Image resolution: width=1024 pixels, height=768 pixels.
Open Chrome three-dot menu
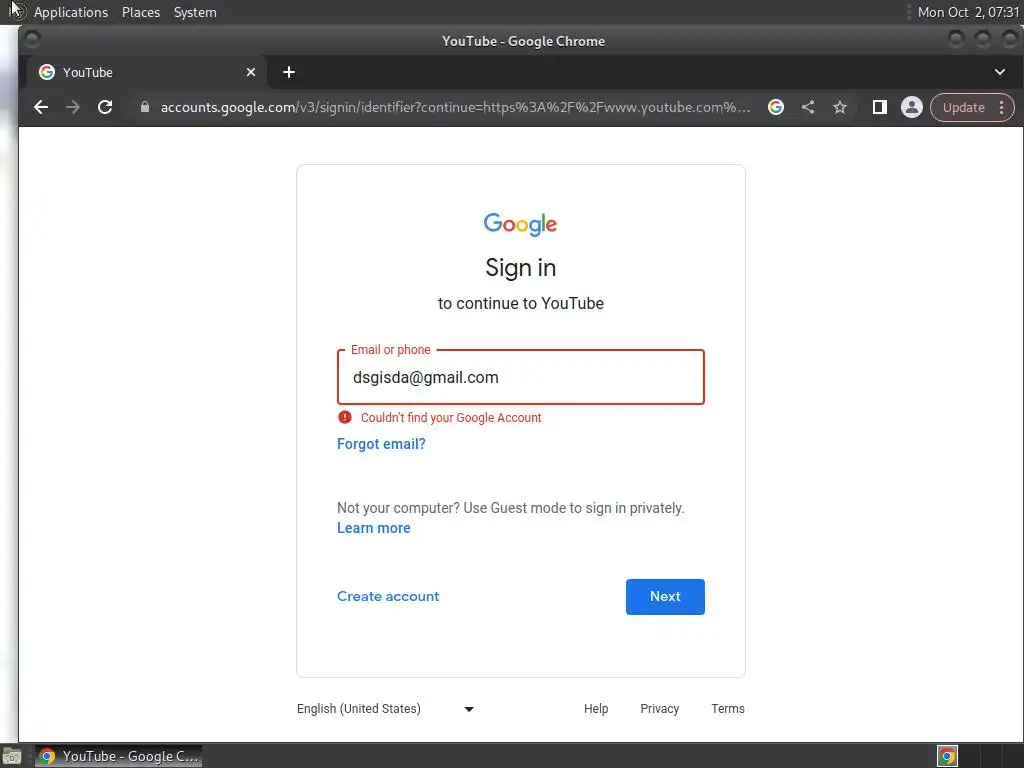pos(1002,107)
